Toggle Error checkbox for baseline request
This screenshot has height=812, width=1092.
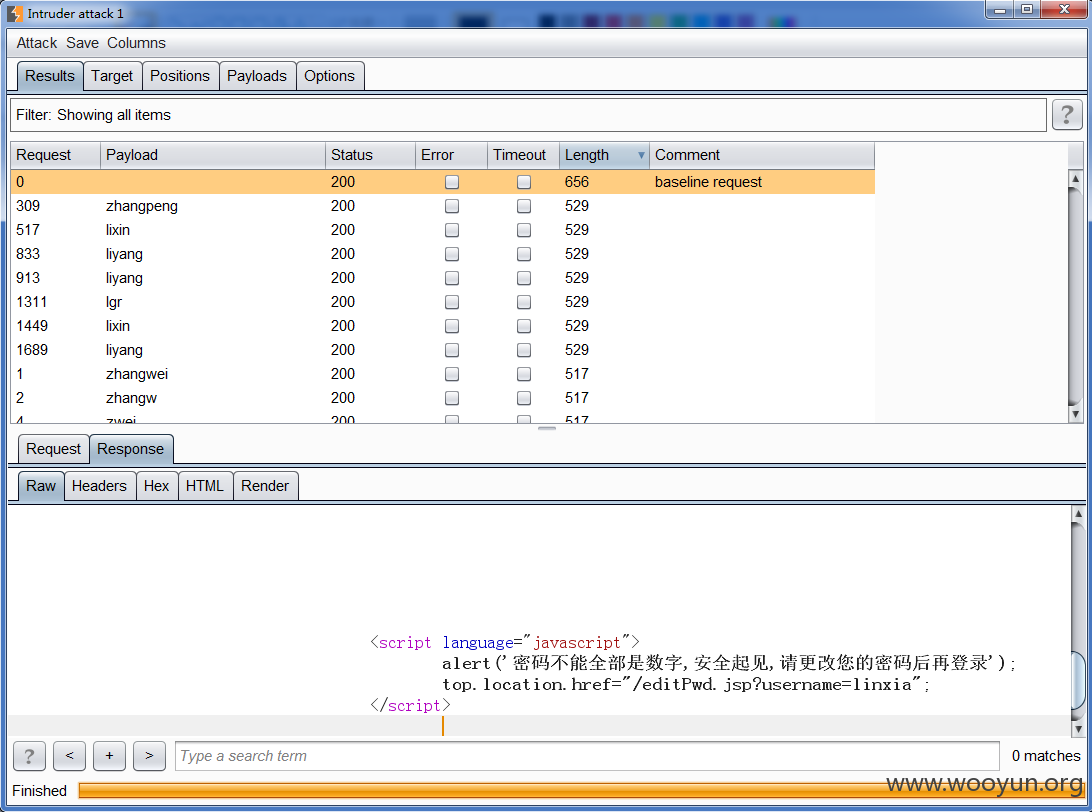pyautogui.click(x=452, y=182)
